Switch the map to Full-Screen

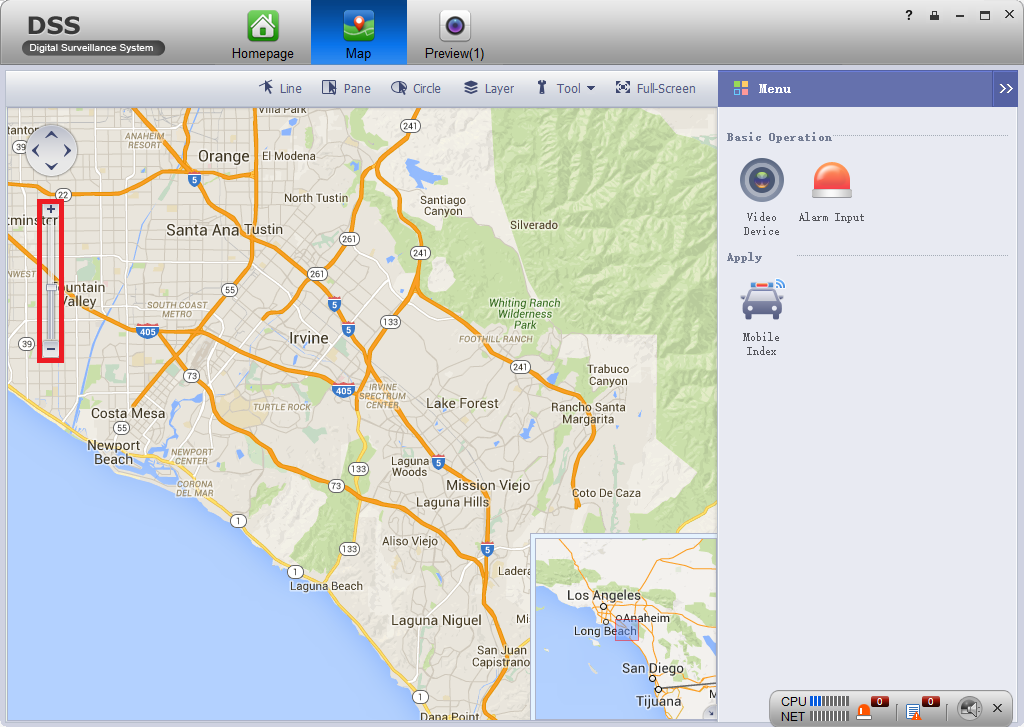click(656, 88)
